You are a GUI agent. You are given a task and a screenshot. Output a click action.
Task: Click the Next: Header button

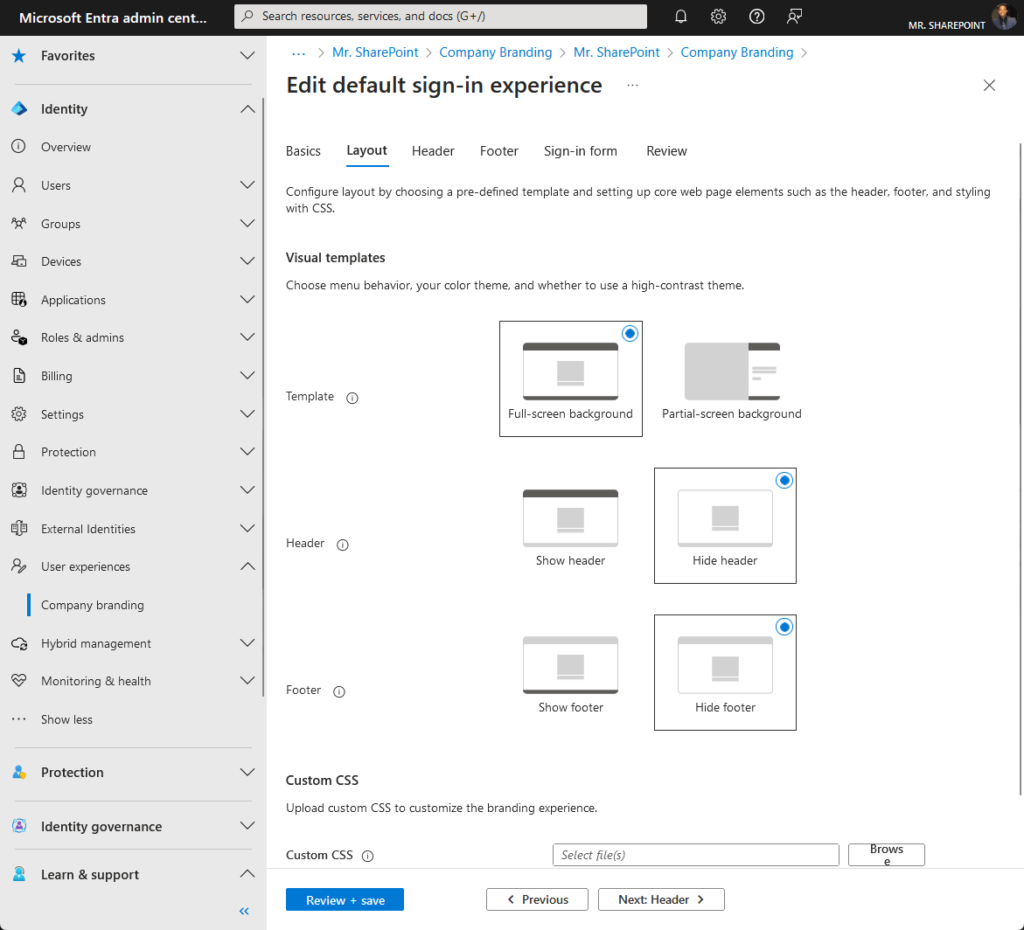coord(661,900)
